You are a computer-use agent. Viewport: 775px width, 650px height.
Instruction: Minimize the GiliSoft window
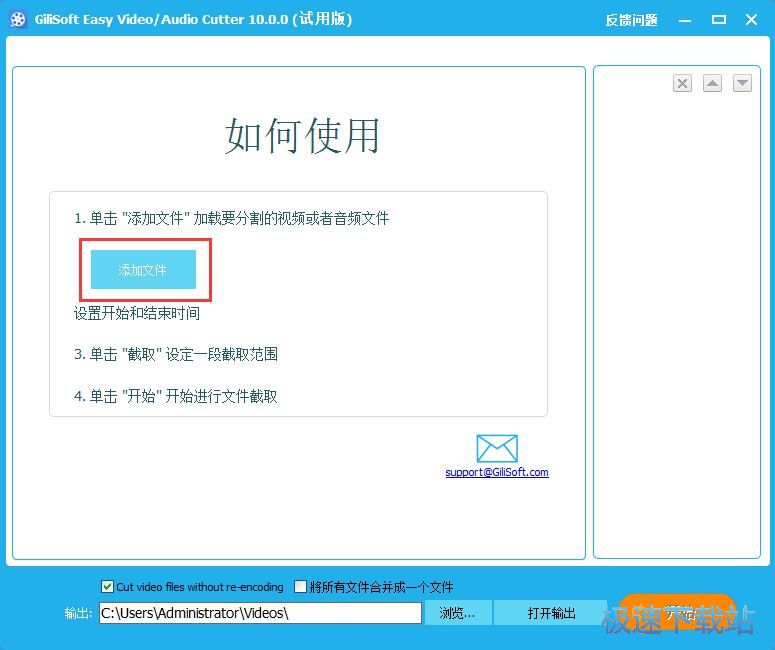point(686,20)
